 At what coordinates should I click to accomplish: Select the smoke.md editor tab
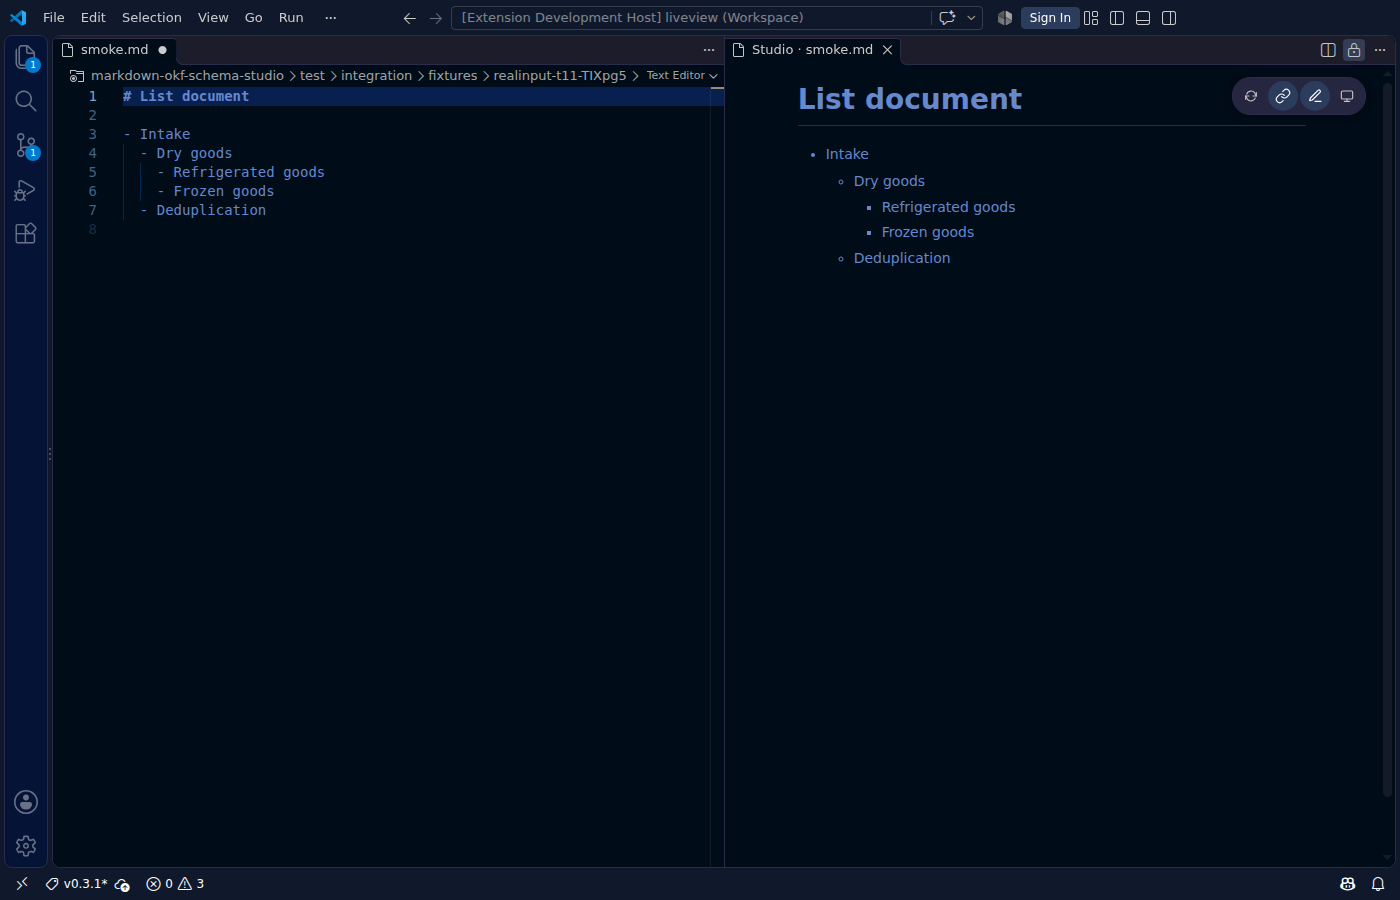114,50
